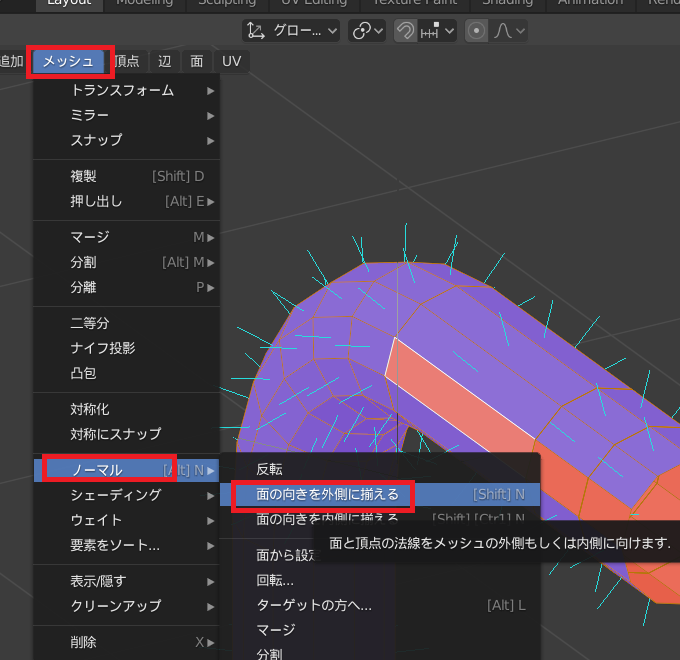Click the transform orientation axes icon
Viewport: 680px width, 660px height.
(256, 31)
